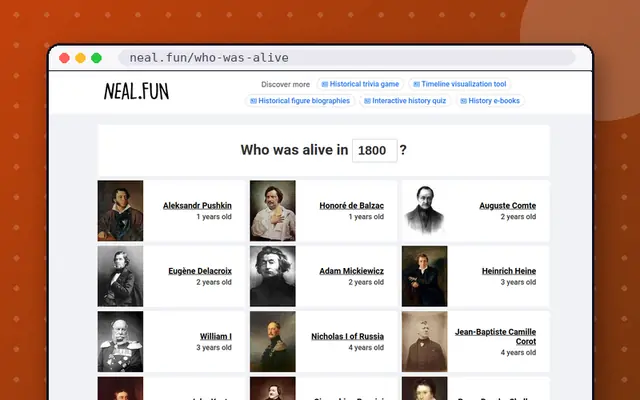Click Adam Mickiewicz portrait thumbnail
The height and width of the screenshot is (400, 640).
(273, 276)
